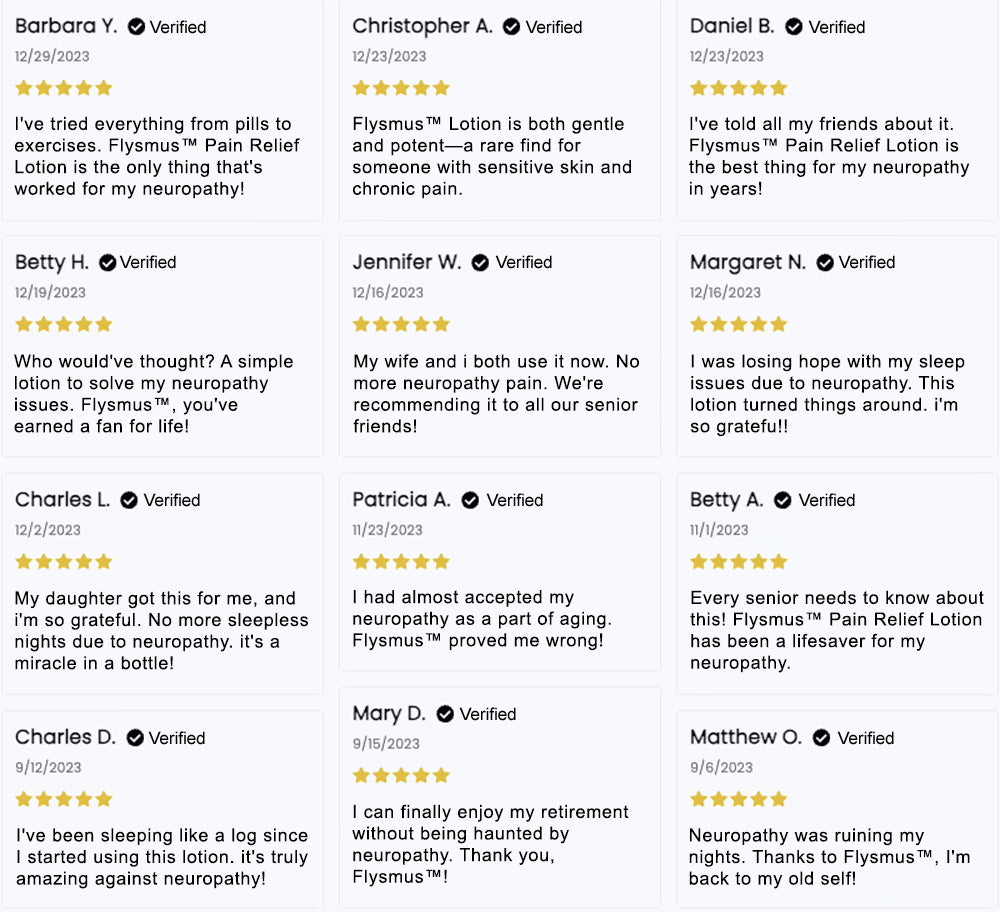Click verified checkmark beside Jennifer W.
The height and width of the screenshot is (912, 1000).
pos(480,263)
